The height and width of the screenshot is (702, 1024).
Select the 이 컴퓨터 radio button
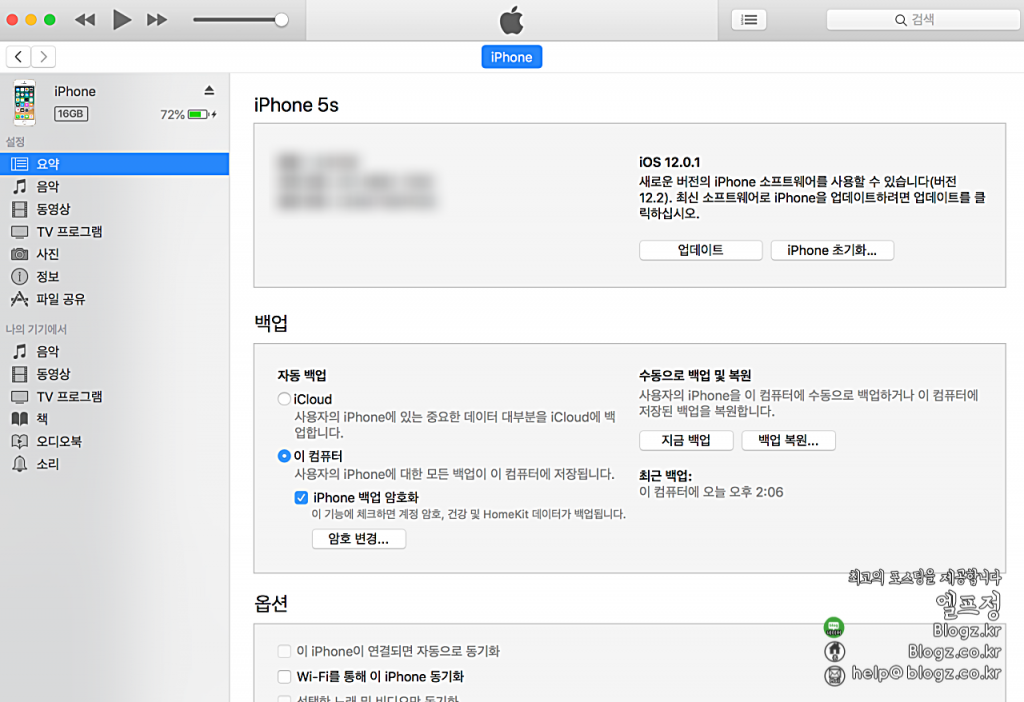pos(284,456)
